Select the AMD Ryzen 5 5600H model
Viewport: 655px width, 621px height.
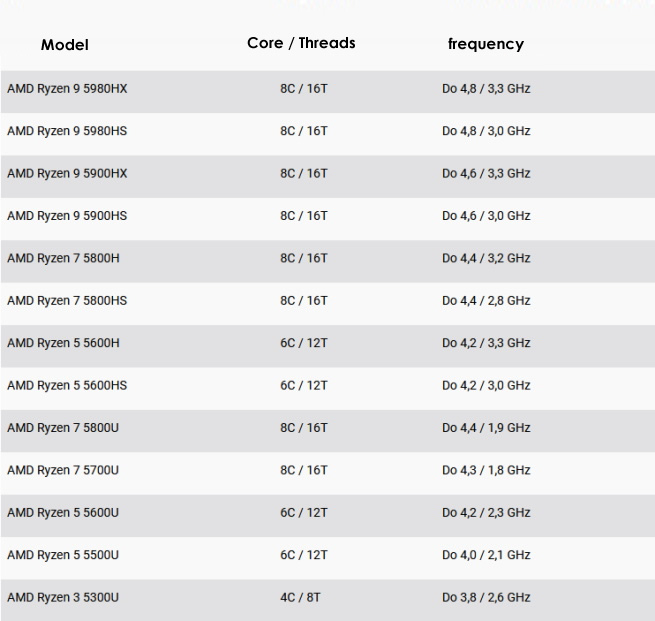click(63, 343)
